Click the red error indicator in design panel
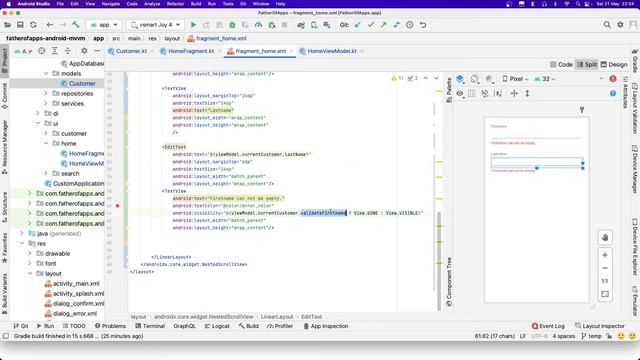The height and width of the screenshot is (360, 640). click(613, 79)
